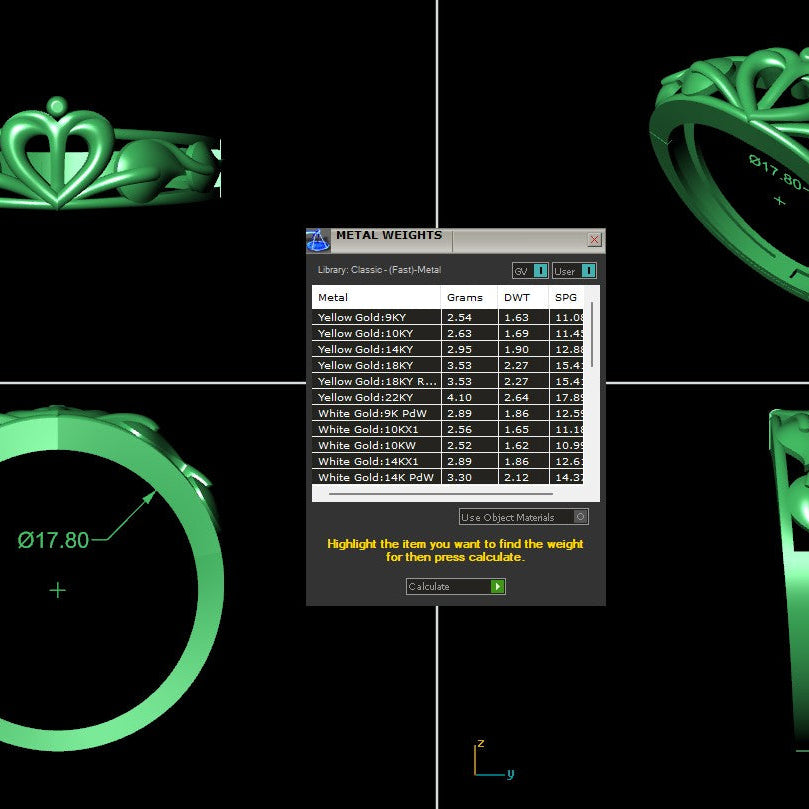Click the crosshair marker in the diameter viewport
The image size is (809, 809).
click(57, 590)
